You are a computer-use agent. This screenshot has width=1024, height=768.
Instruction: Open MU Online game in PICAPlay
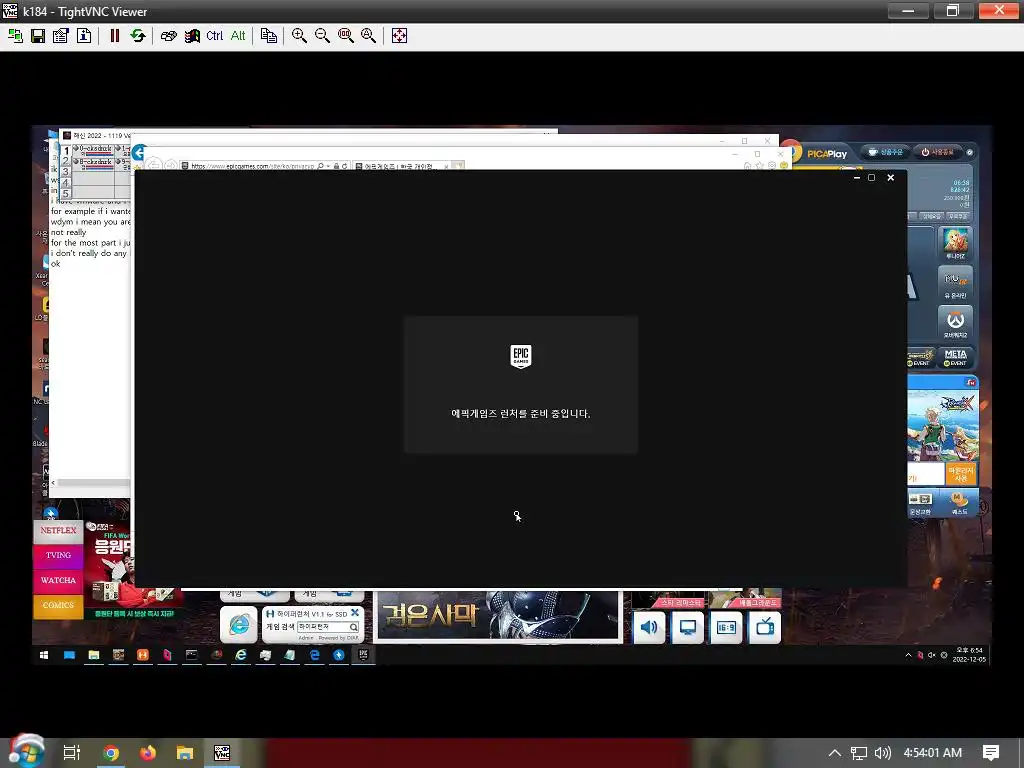point(955,283)
